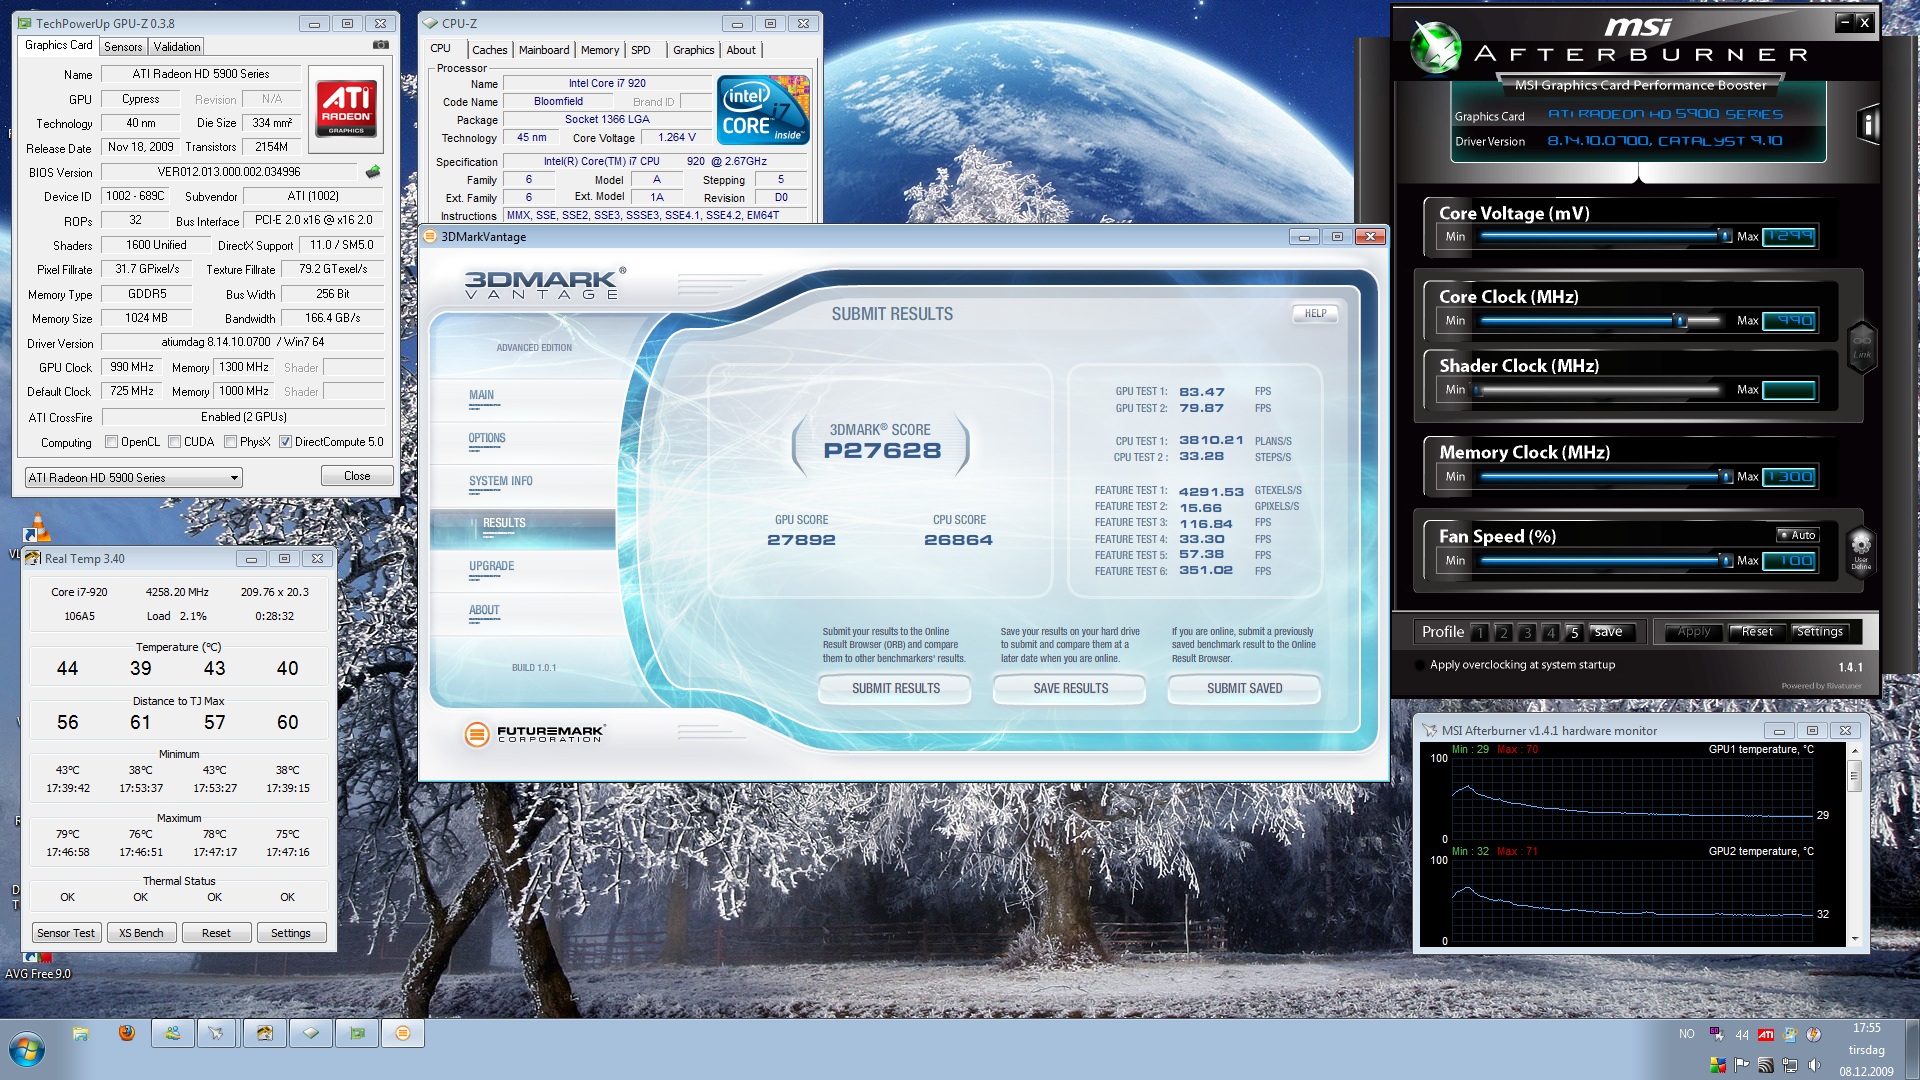Click the Link clocks icon in Afterburner

pyautogui.click(x=1861, y=347)
